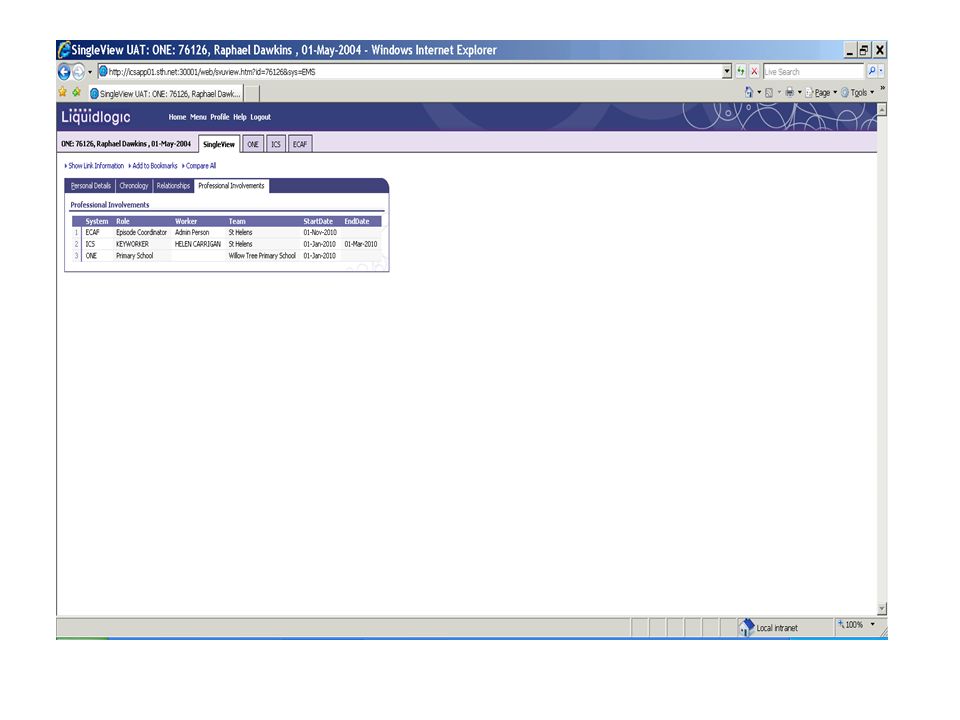Switch to the ICS system tab
960x720 pixels.
click(x=276, y=144)
